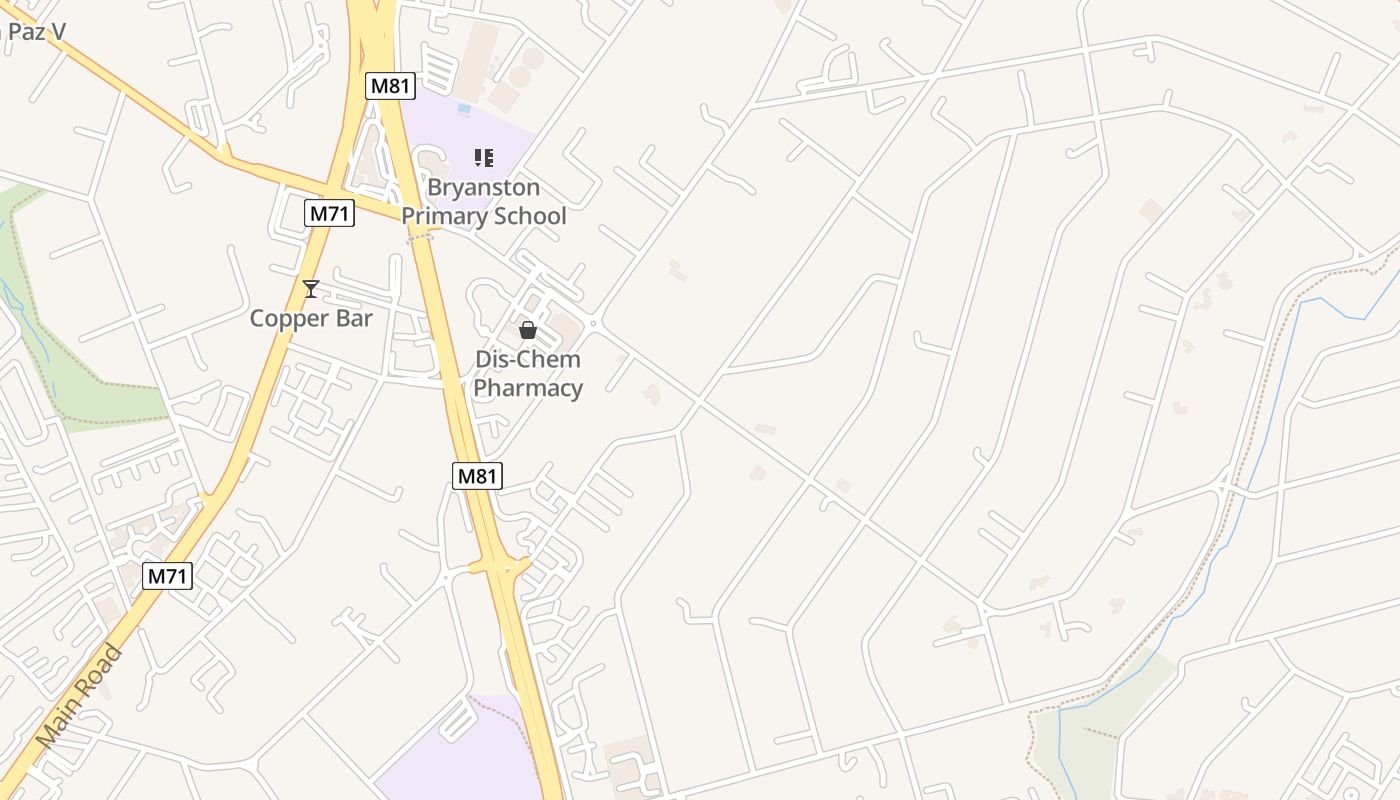Select the M71 shield next to Main Road
The width and height of the screenshot is (1400, 800).
tap(167, 576)
